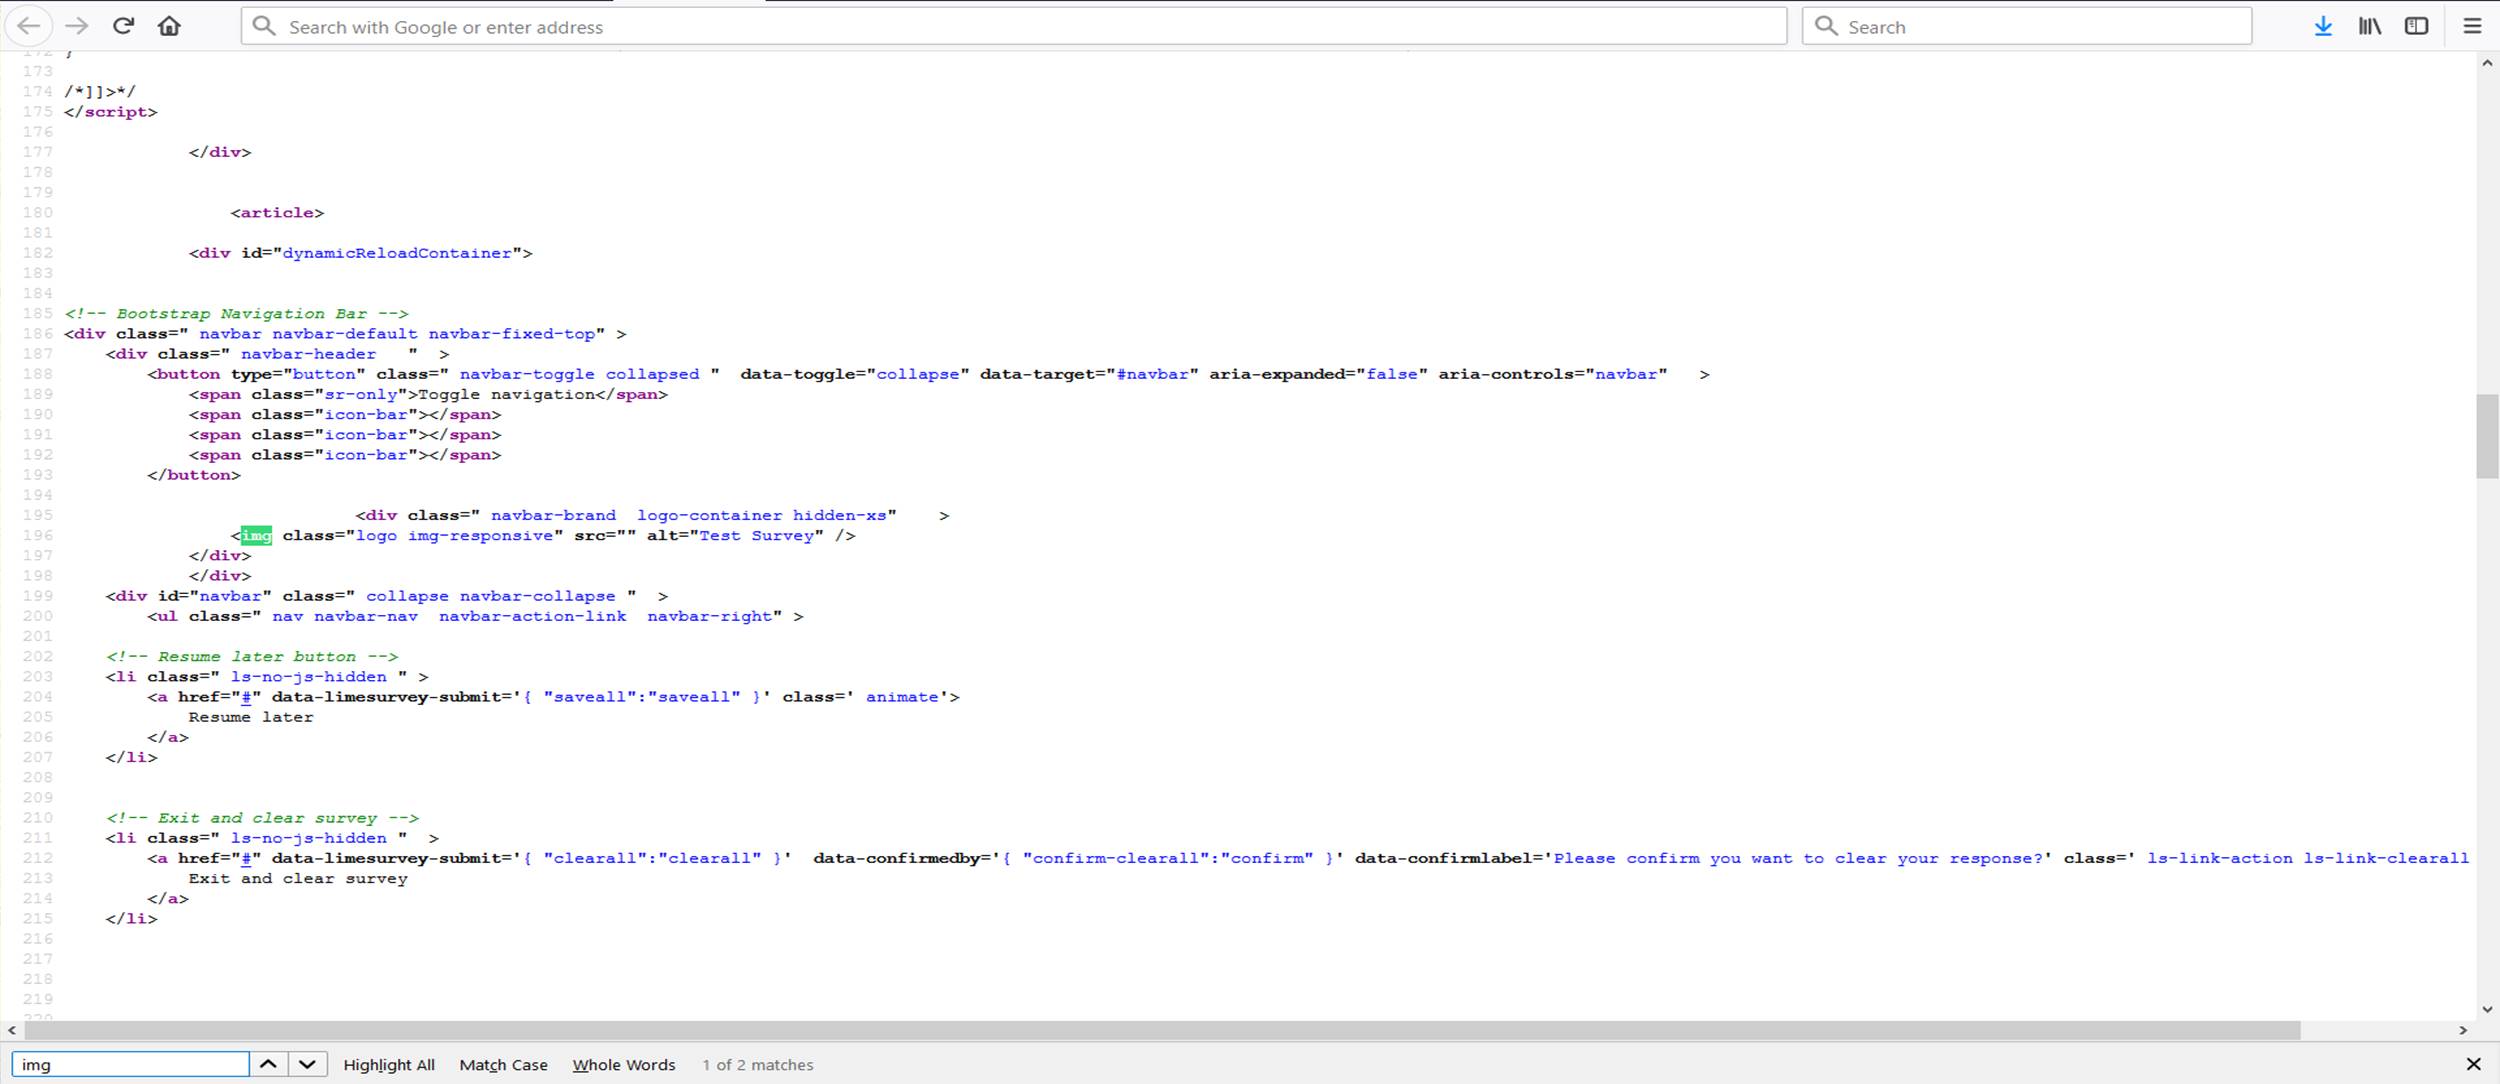
Task: Click the browser Back arrow icon
Action: [29, 26]
